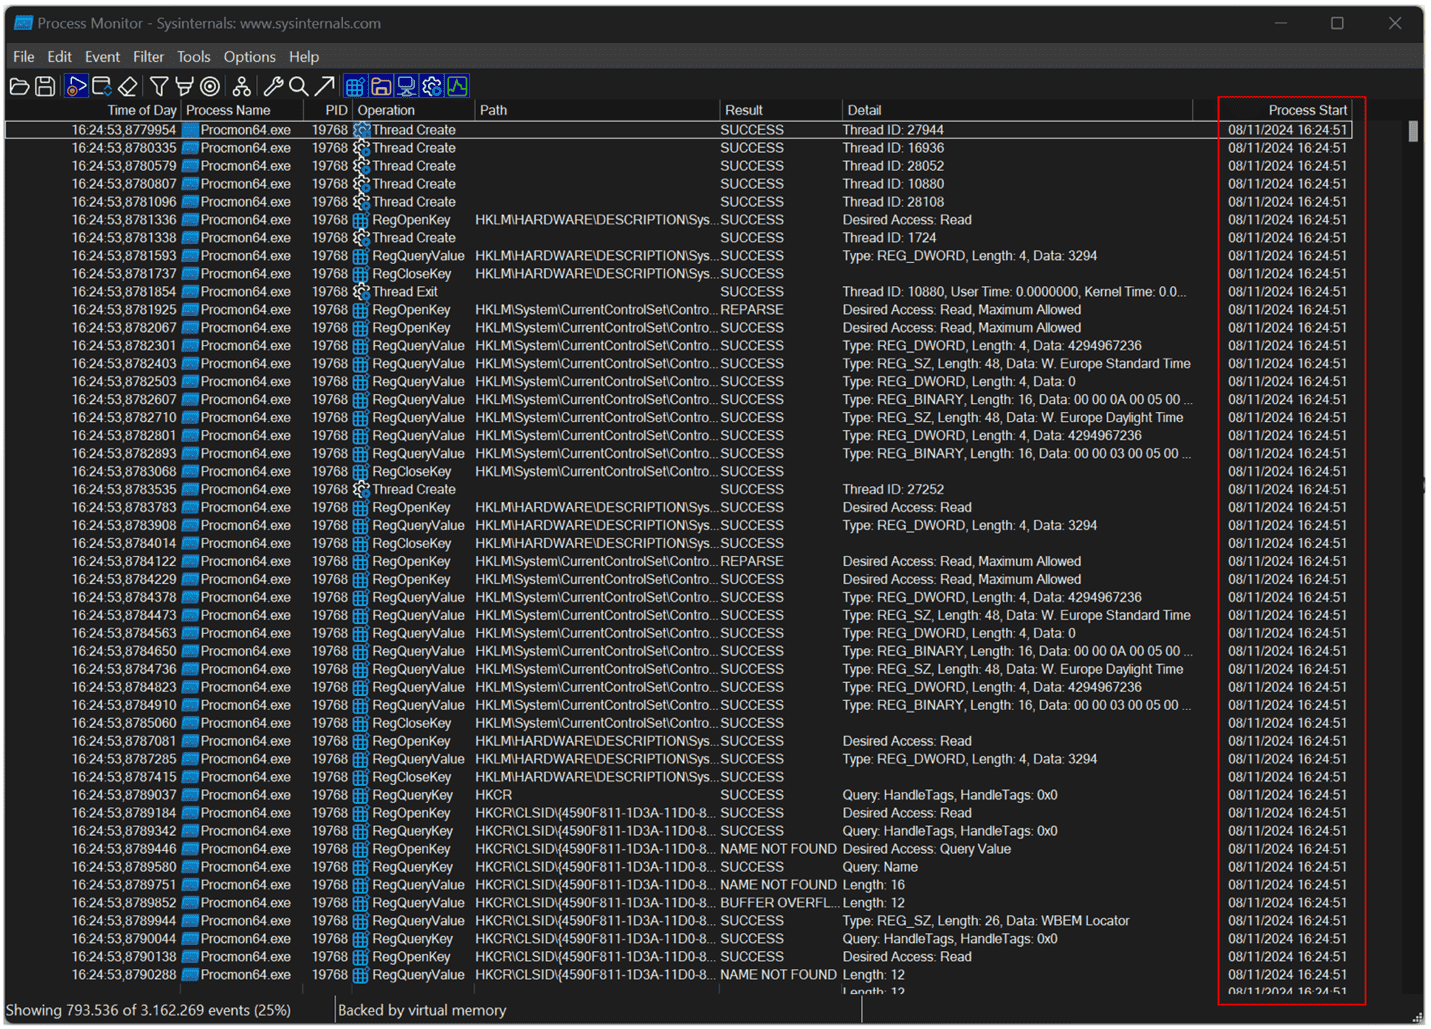Click the Jump To arrow icon
Viewport: 1431px width, 1029px height.
tap(324, 87)
